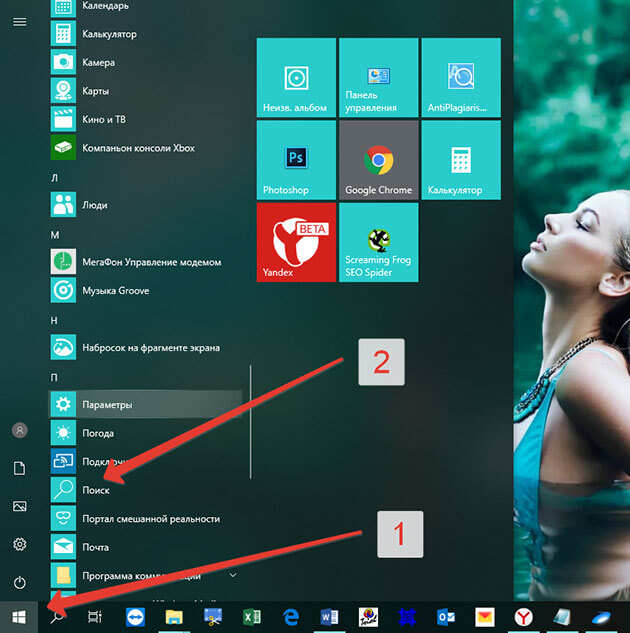Open the Калькулятор tile

(461, 160)
